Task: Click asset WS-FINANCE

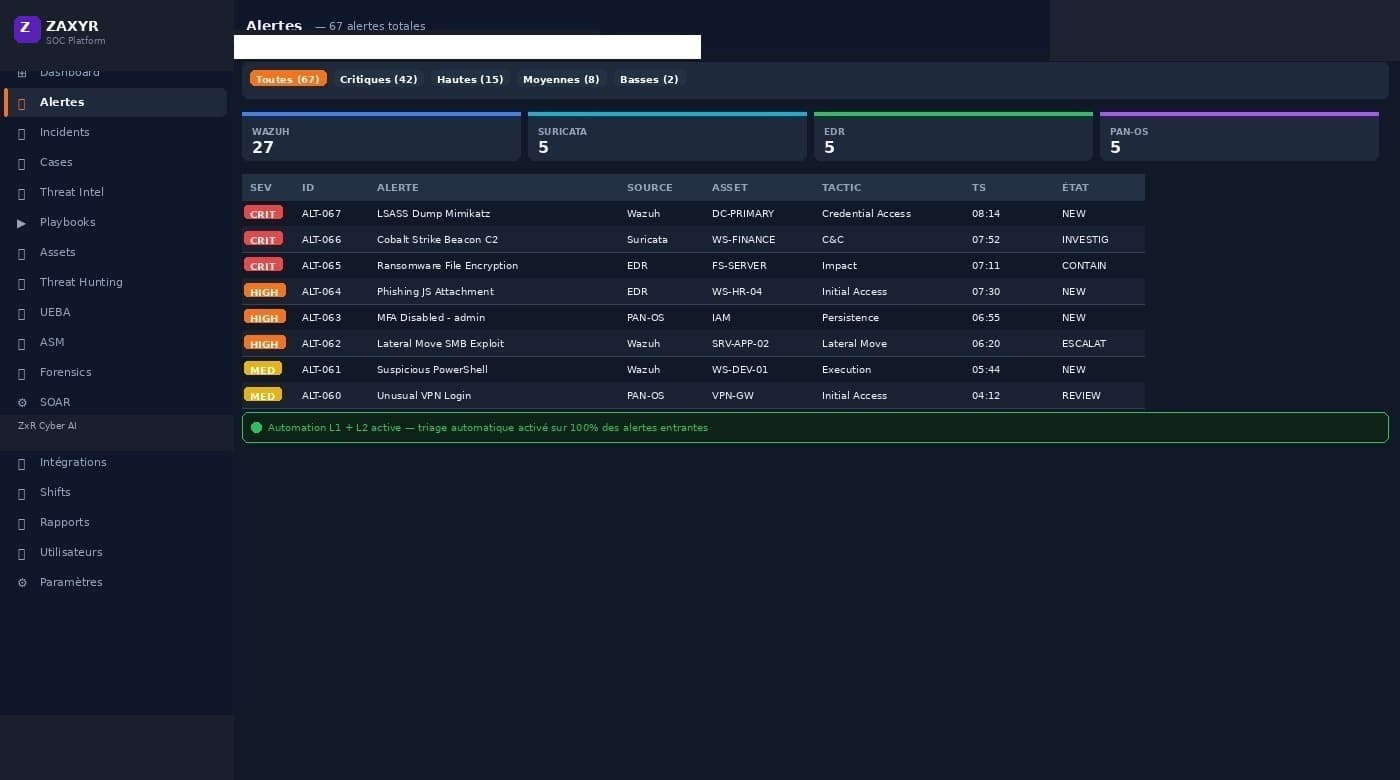Action: (x=743, y=240)
